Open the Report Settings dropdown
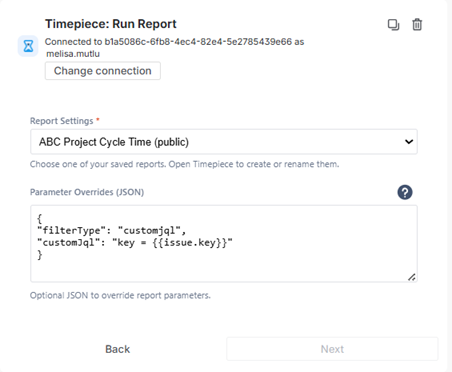The height and width of the screenshot is (372, 452). click(x=224, y=142)
